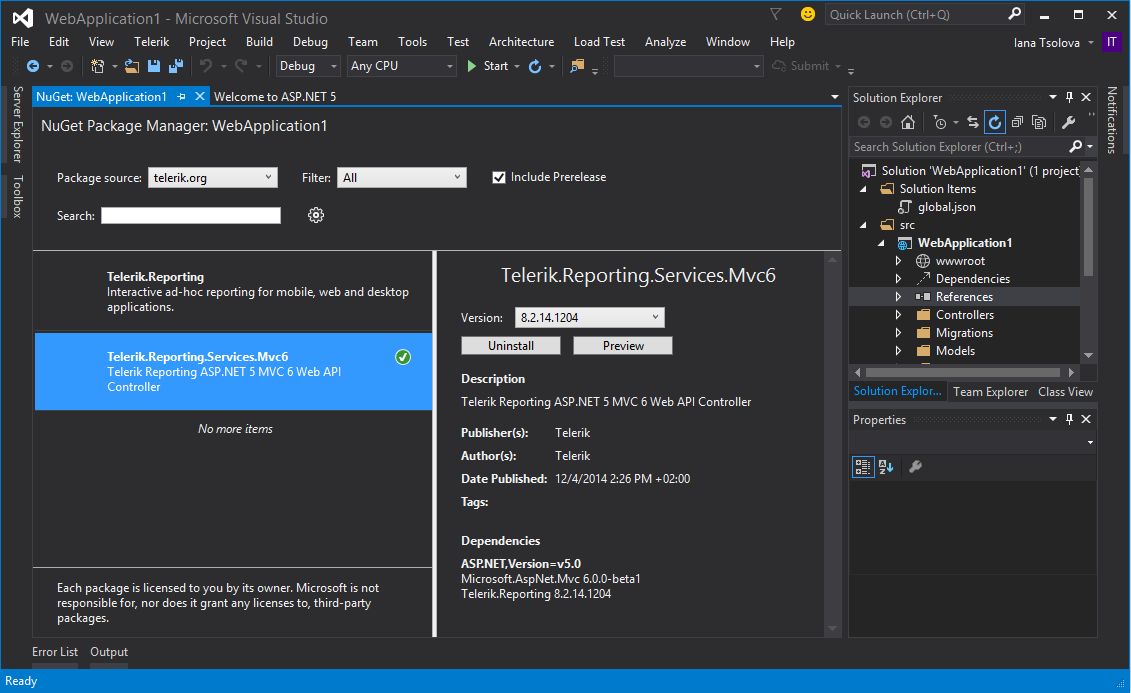Sort properties alphabetically in Properties panel
The width and height of the screenshot is (1131, 693).
tap(886, 467)
